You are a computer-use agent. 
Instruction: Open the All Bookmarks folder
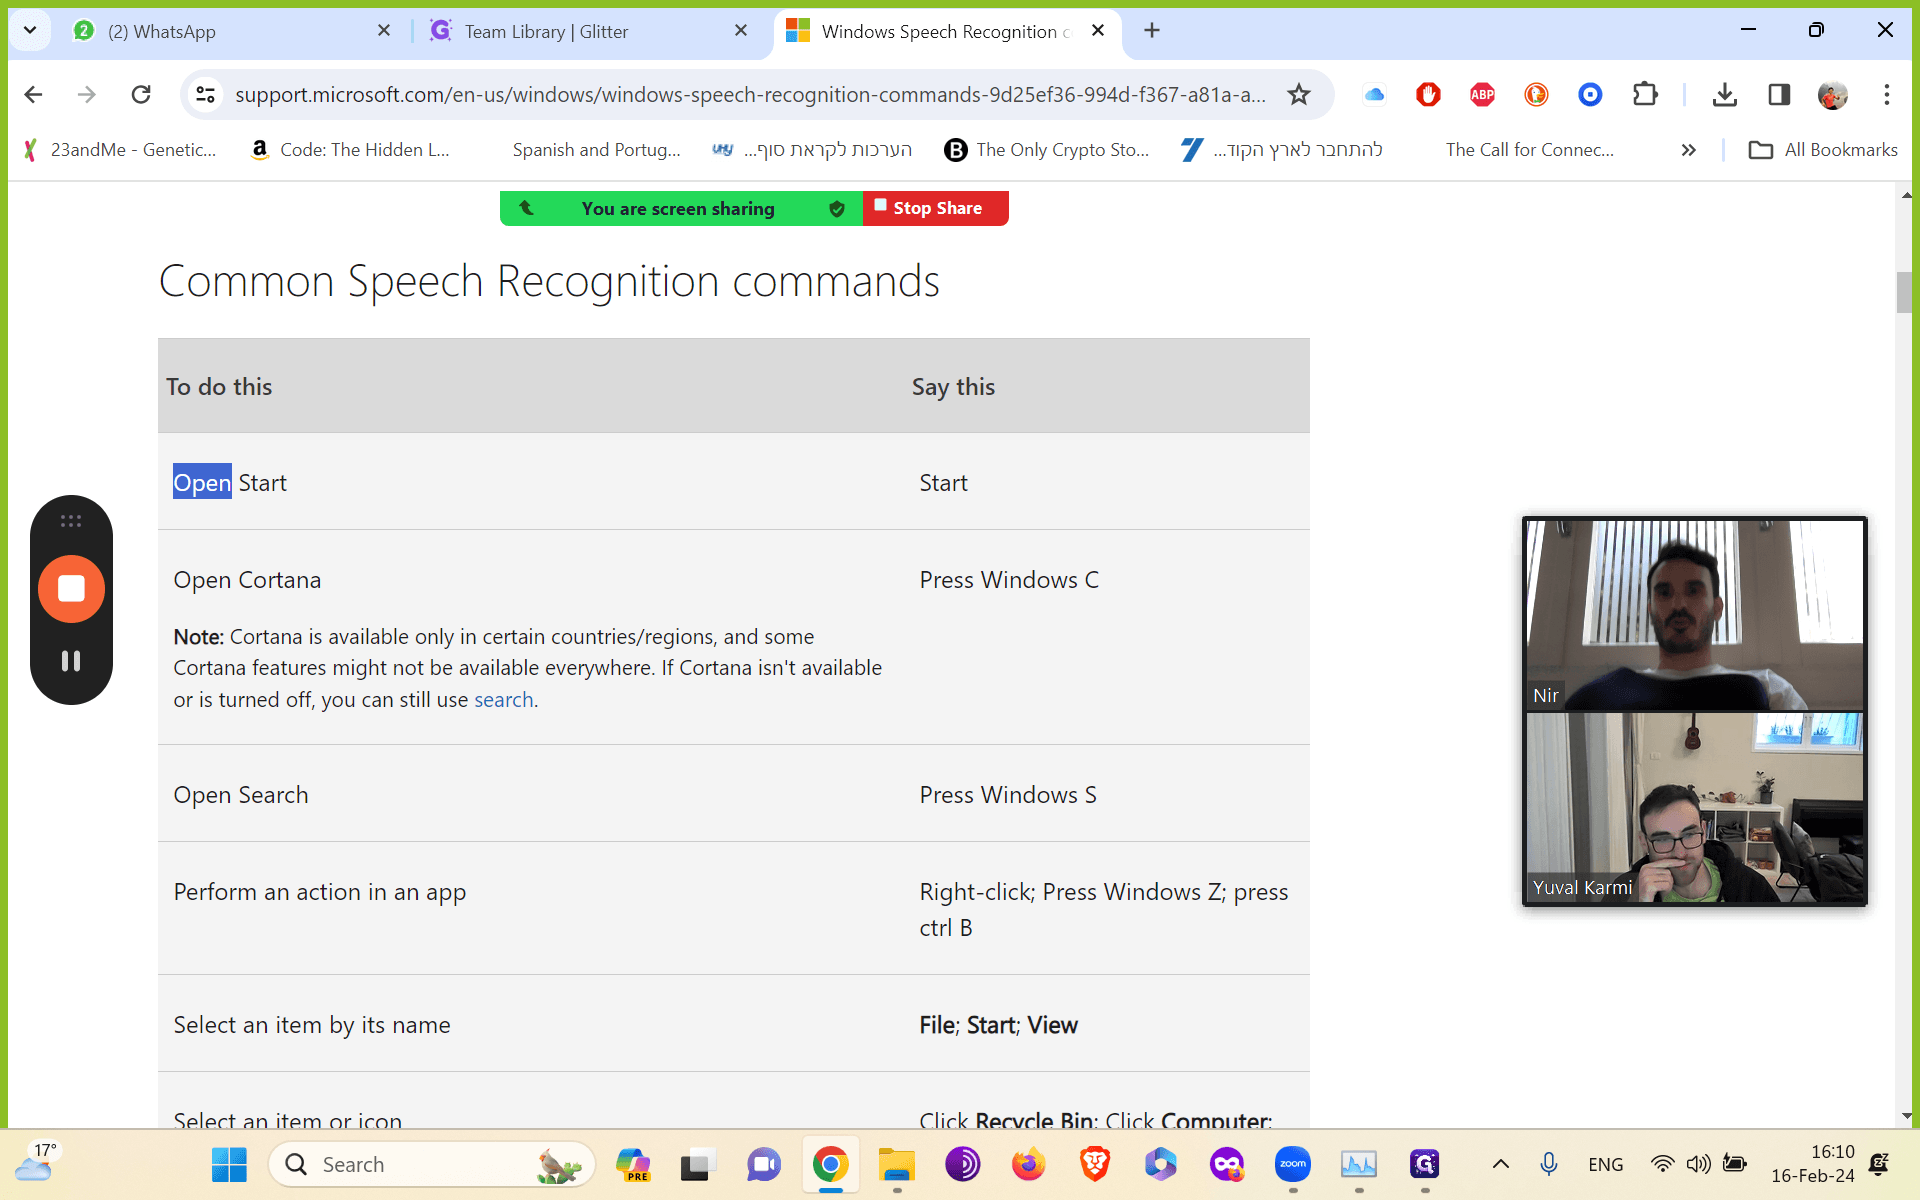pyautogui.click(x=1823, y=150)
